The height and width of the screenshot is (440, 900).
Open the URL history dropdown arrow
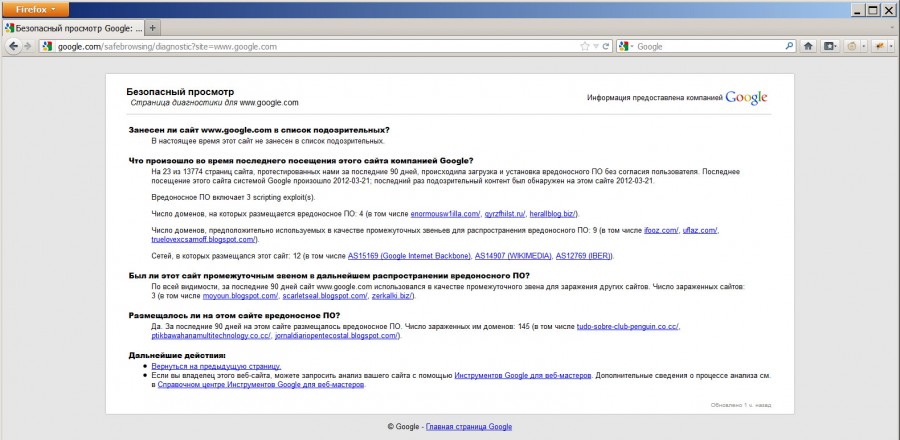[596, 46]
